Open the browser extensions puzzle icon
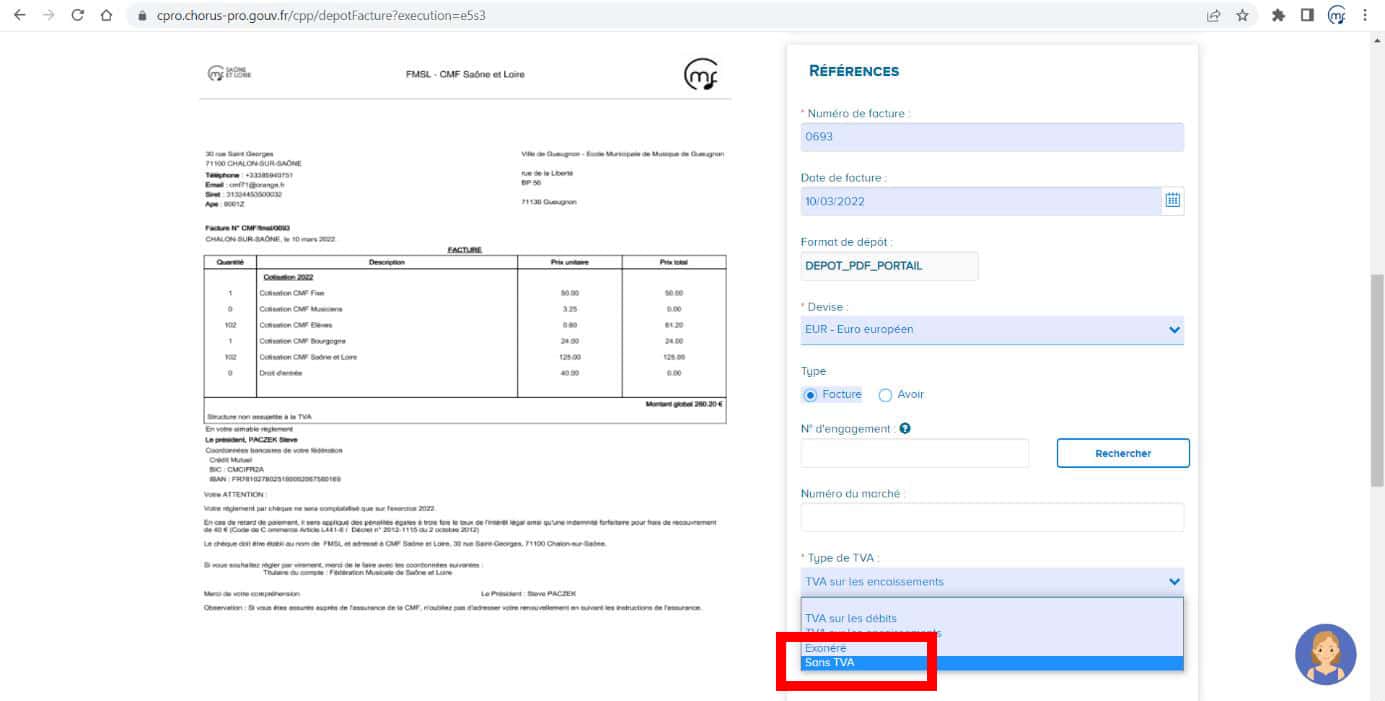1385x701 pixels. tap(1278, 15)
